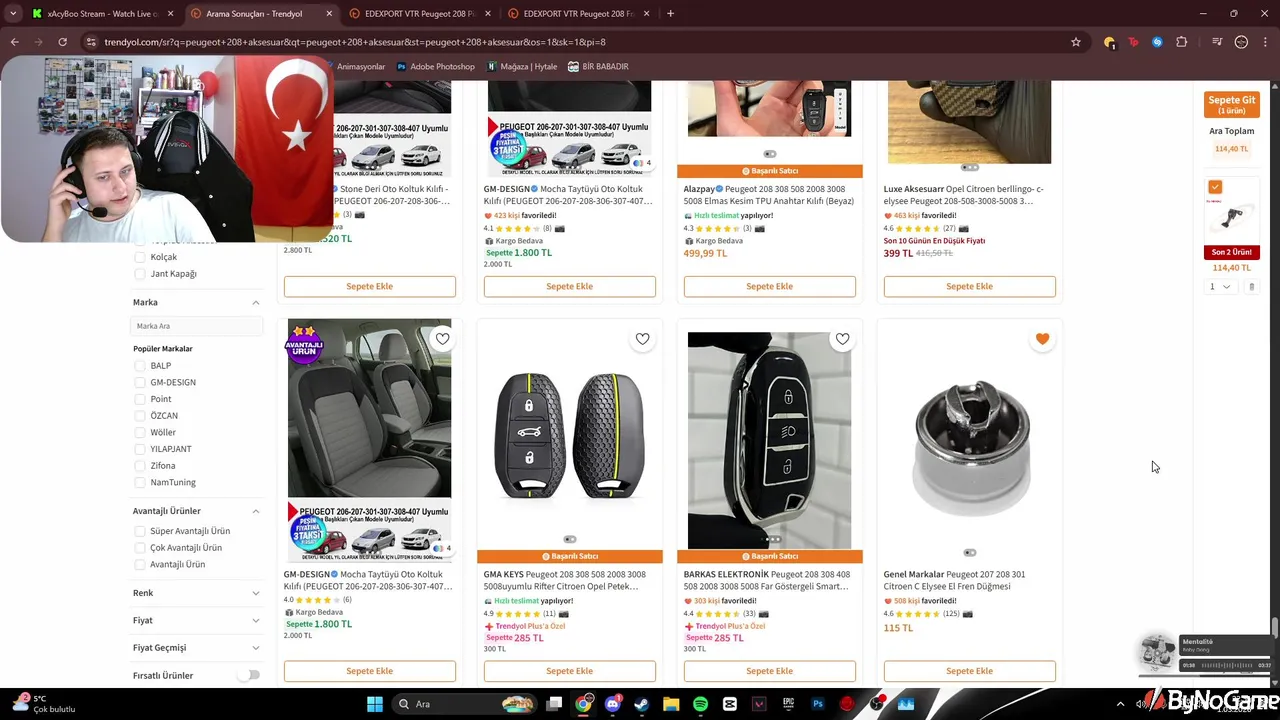
Task: Open Spotify from the taskbar
Action: [x=700, y=704]
